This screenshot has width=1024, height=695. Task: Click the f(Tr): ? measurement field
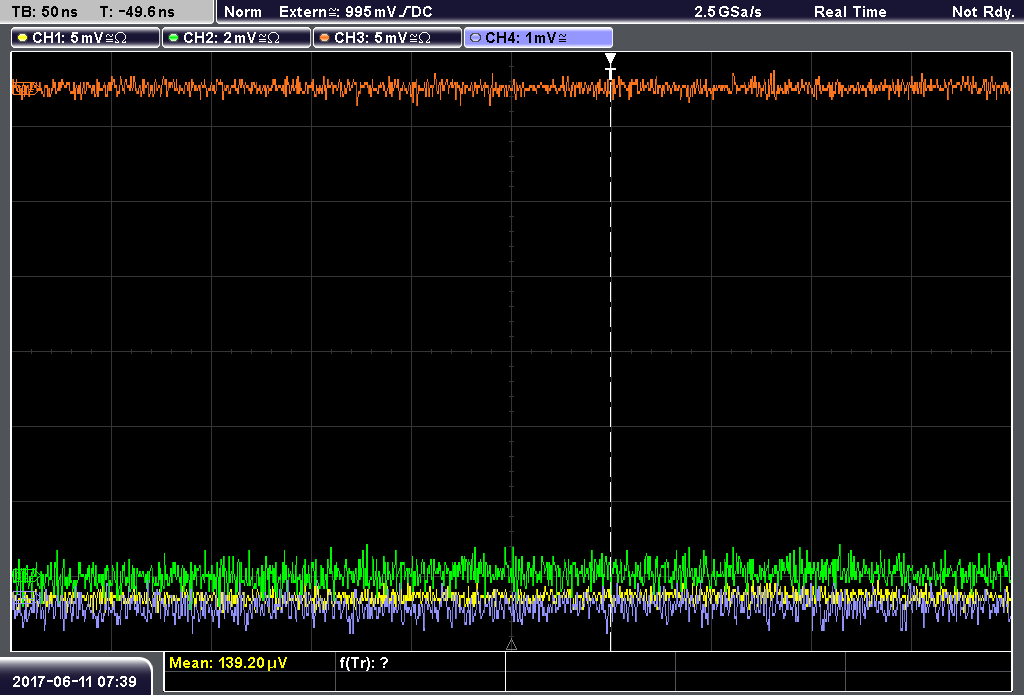tap(364, 663)
